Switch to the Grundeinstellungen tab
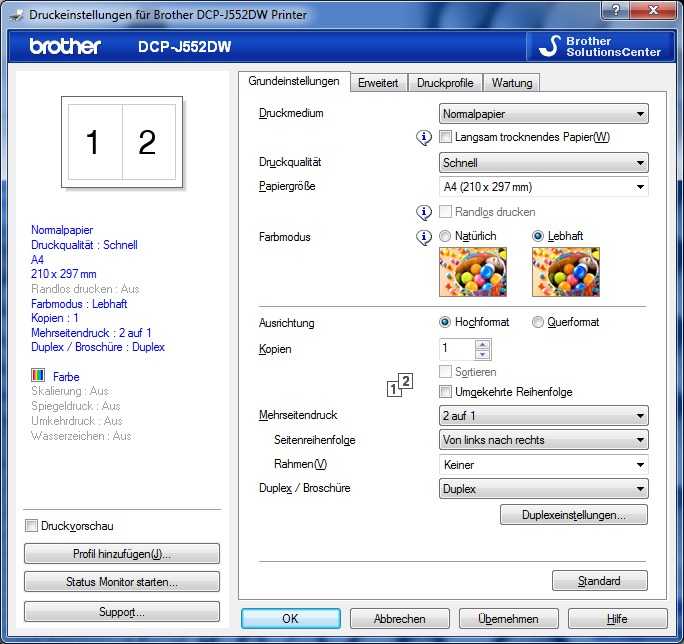Image resolution: width=684 pixels, height=644 pixels. click(294, 82)
